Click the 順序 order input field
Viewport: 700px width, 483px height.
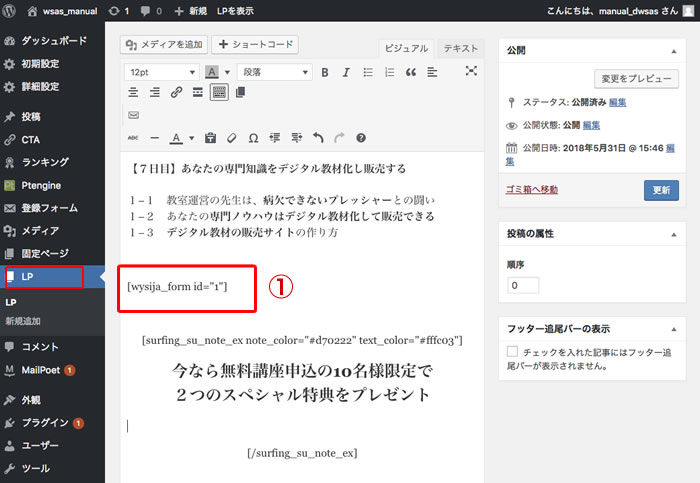[x=523, y=286]
